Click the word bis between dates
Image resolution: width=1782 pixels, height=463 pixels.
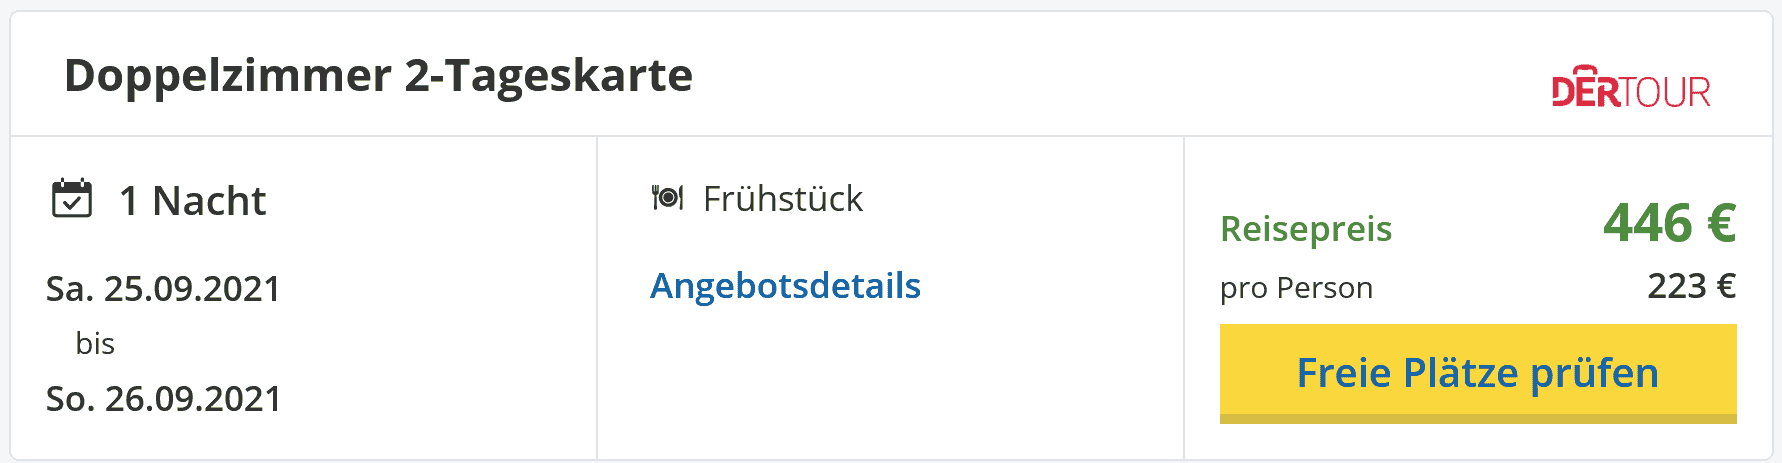click(95, 344)
